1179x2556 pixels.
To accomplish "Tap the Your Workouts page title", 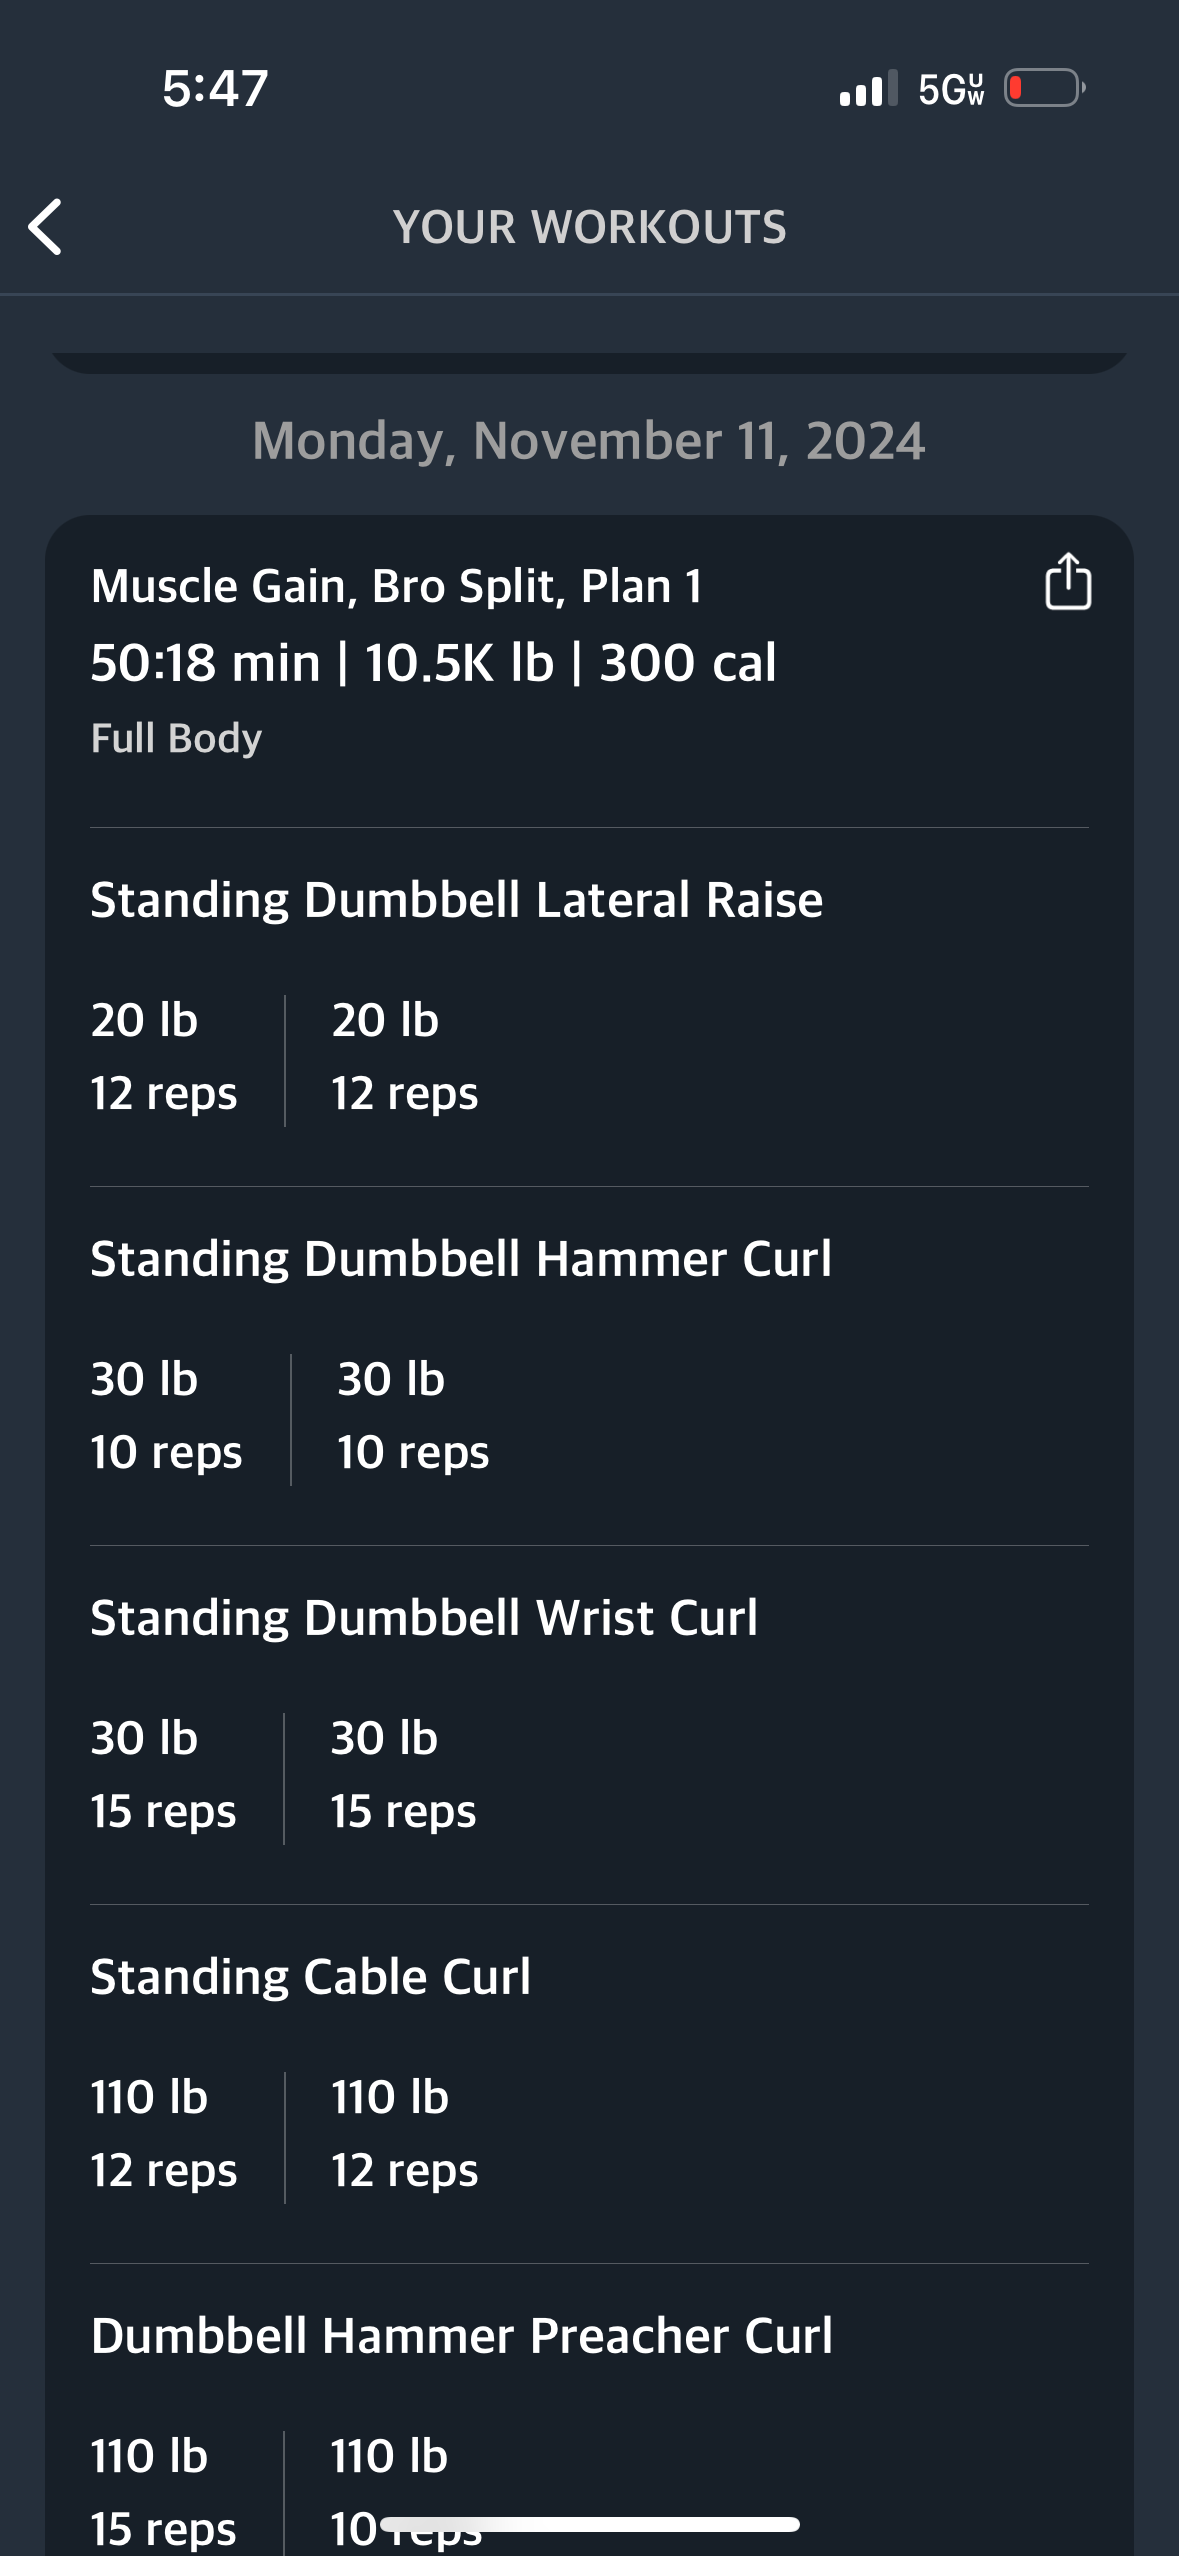I will click(x=590, y=227).
